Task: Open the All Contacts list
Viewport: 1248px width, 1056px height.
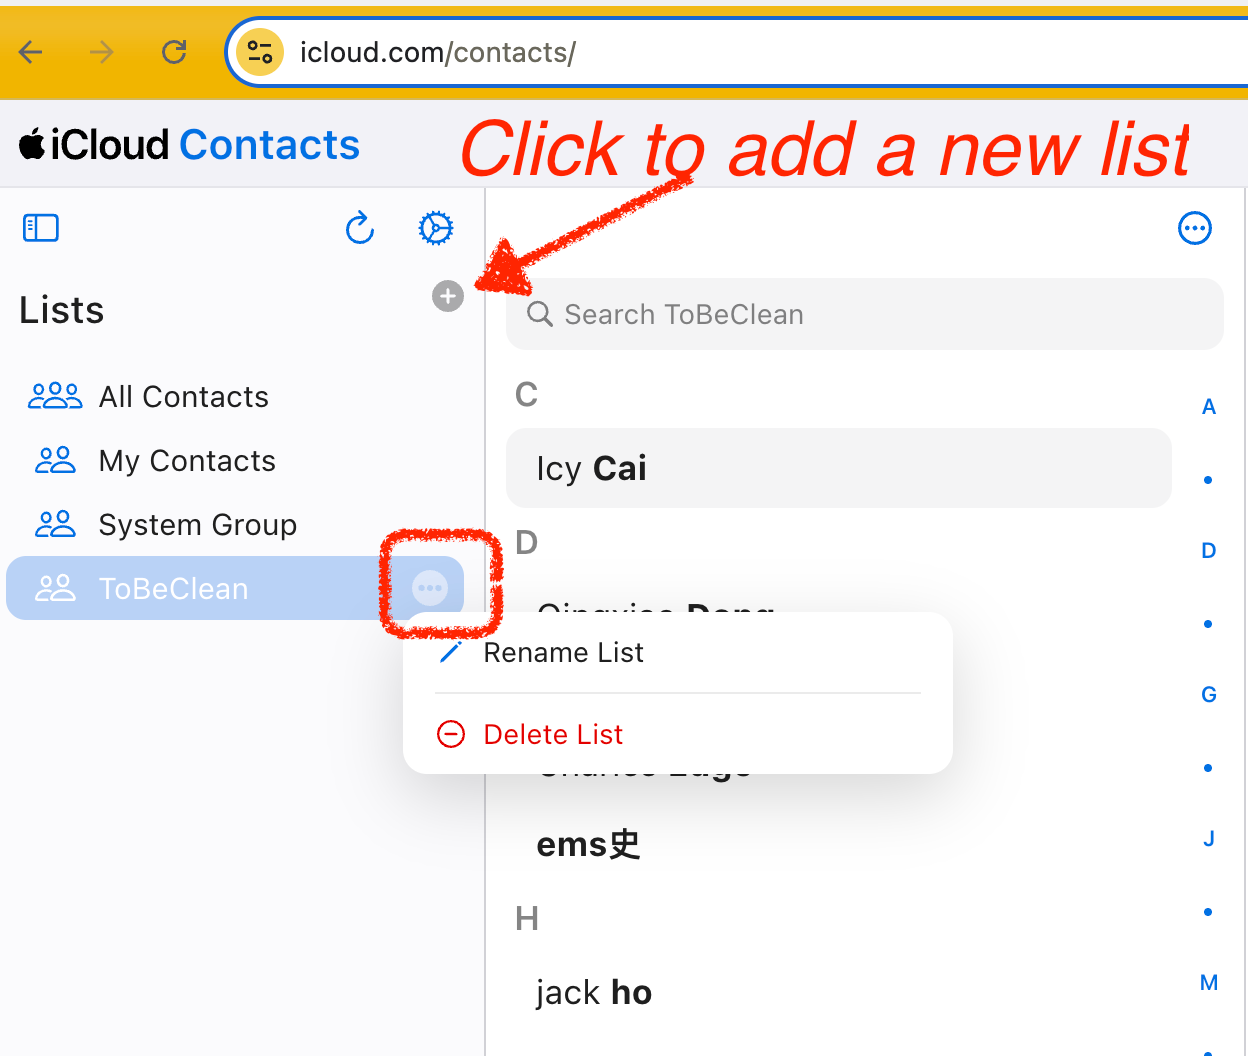Action: (235, 397)
